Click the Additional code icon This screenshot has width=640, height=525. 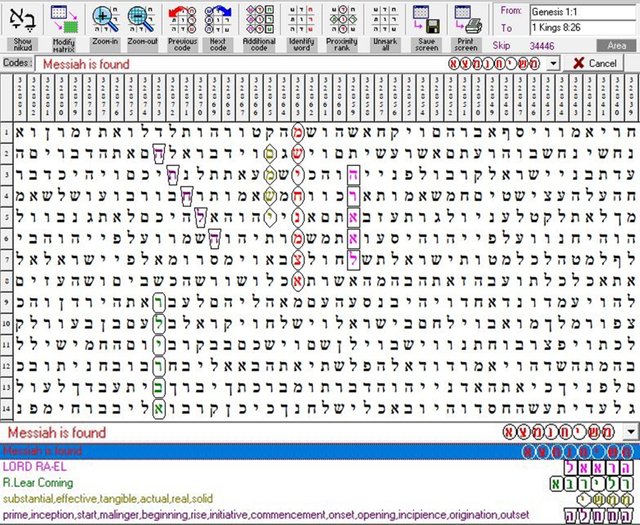tap(259, 20)
